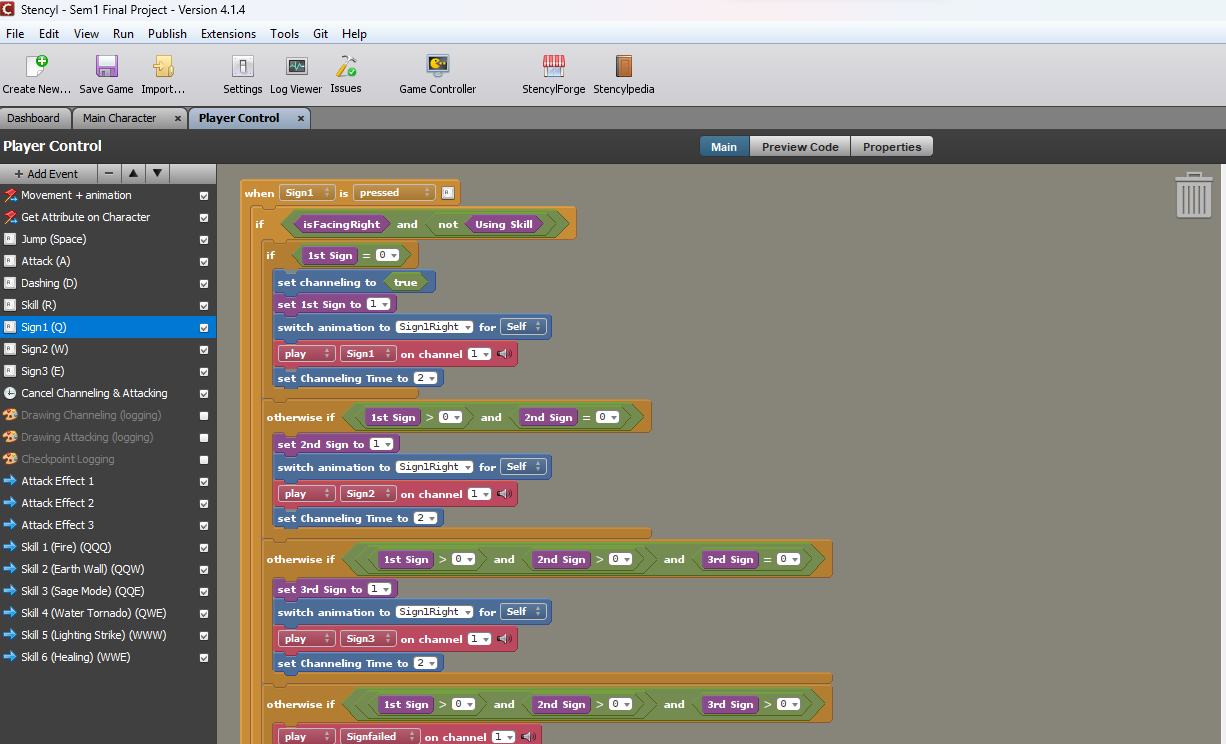Screen dimensions: 1226x744
Task: Enable the Drawing Channeling (logging) event checkbox
Action: 204,416
